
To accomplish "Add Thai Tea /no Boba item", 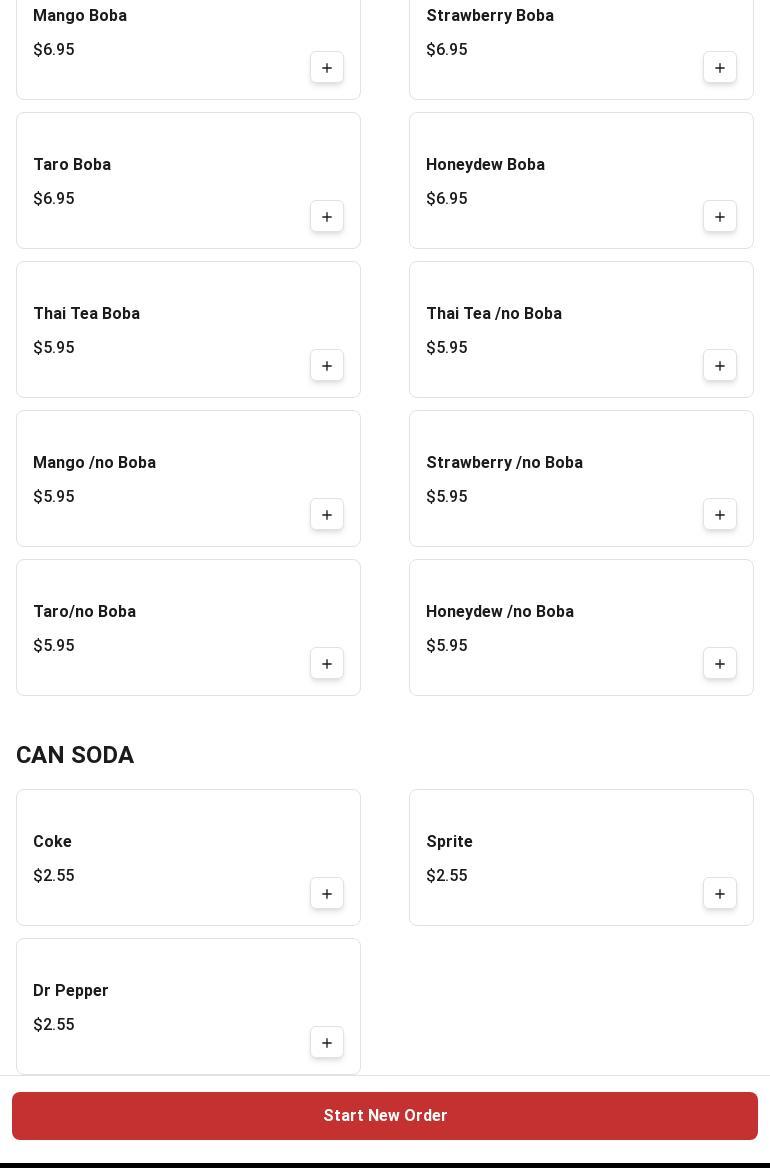I will point(720,366).
